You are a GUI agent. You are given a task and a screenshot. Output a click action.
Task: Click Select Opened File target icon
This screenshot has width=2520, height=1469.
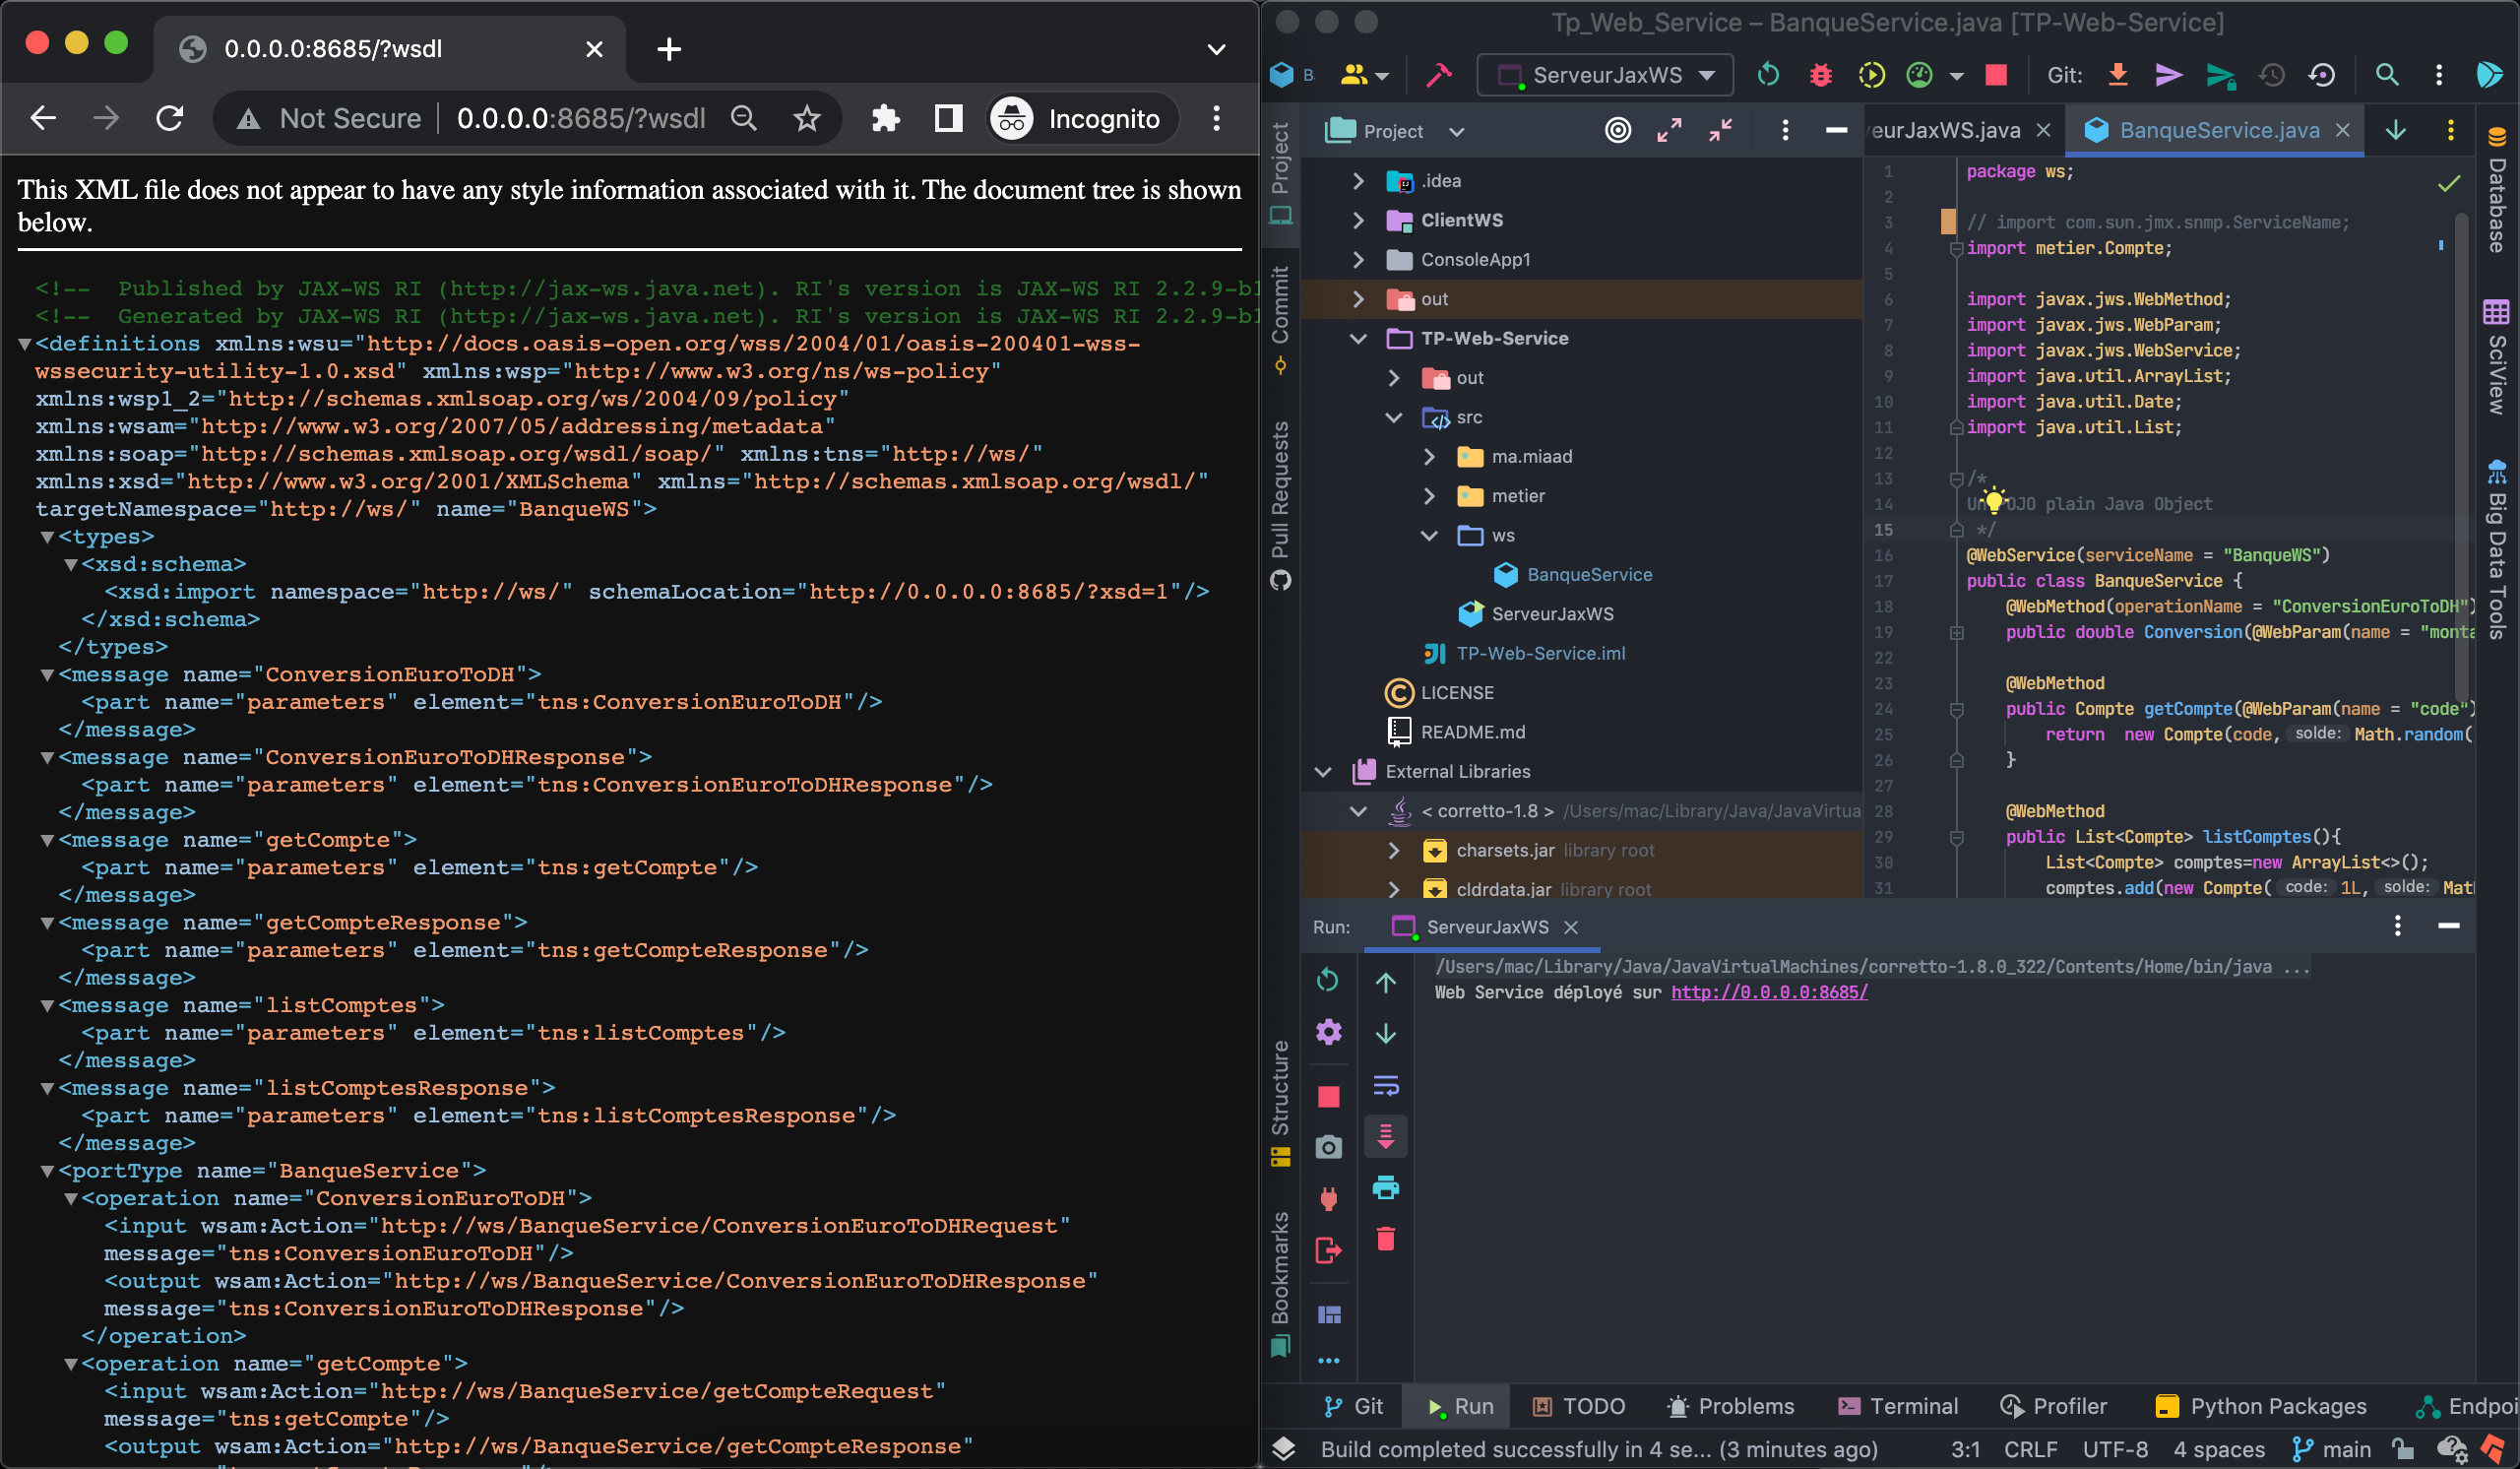click(1617, 131)
